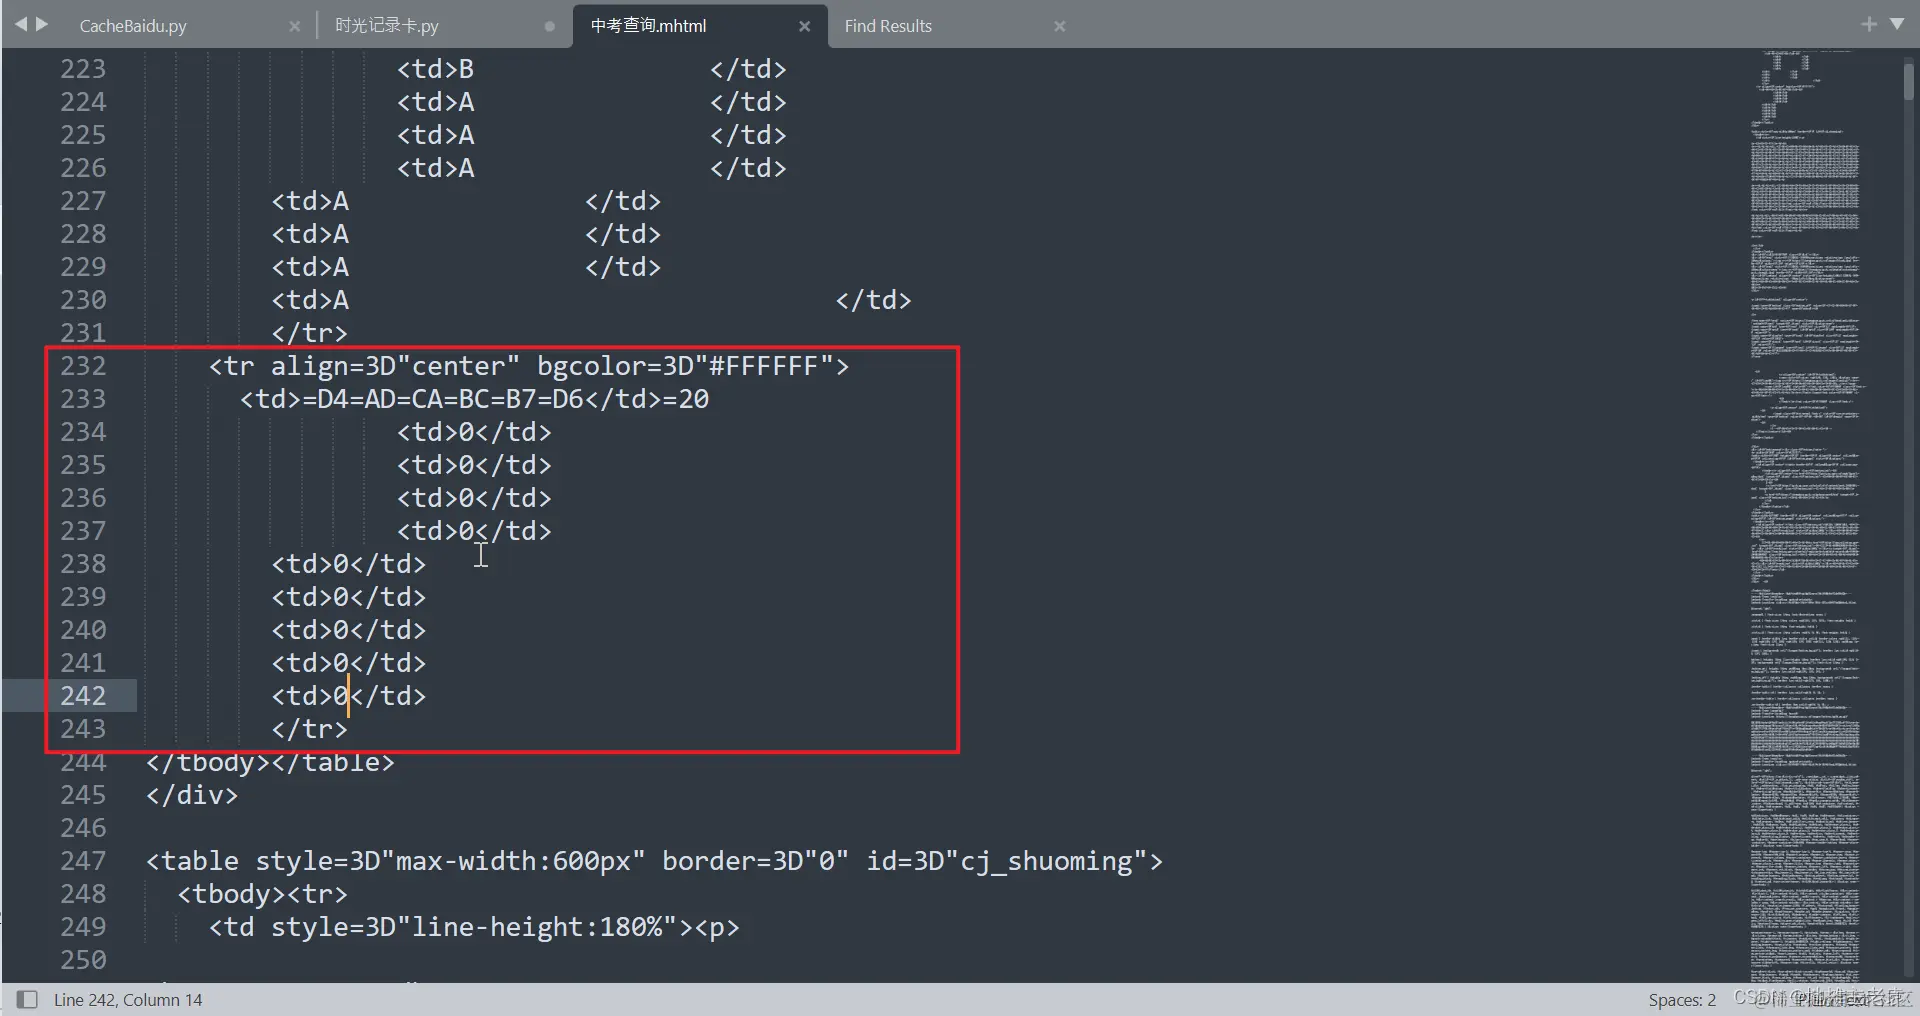Click the minimap code overview
This screenshot has width=1920, height=1016.
(1805, 515)
